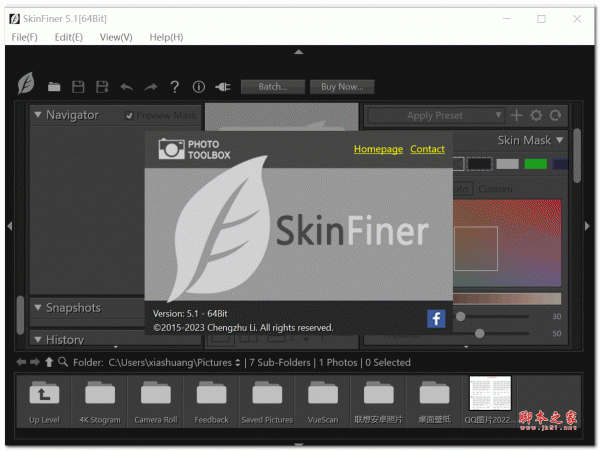Screen dimensions: 600x451
Task: Search the folder with the magnifier icon
Action: tap(63, 362)
